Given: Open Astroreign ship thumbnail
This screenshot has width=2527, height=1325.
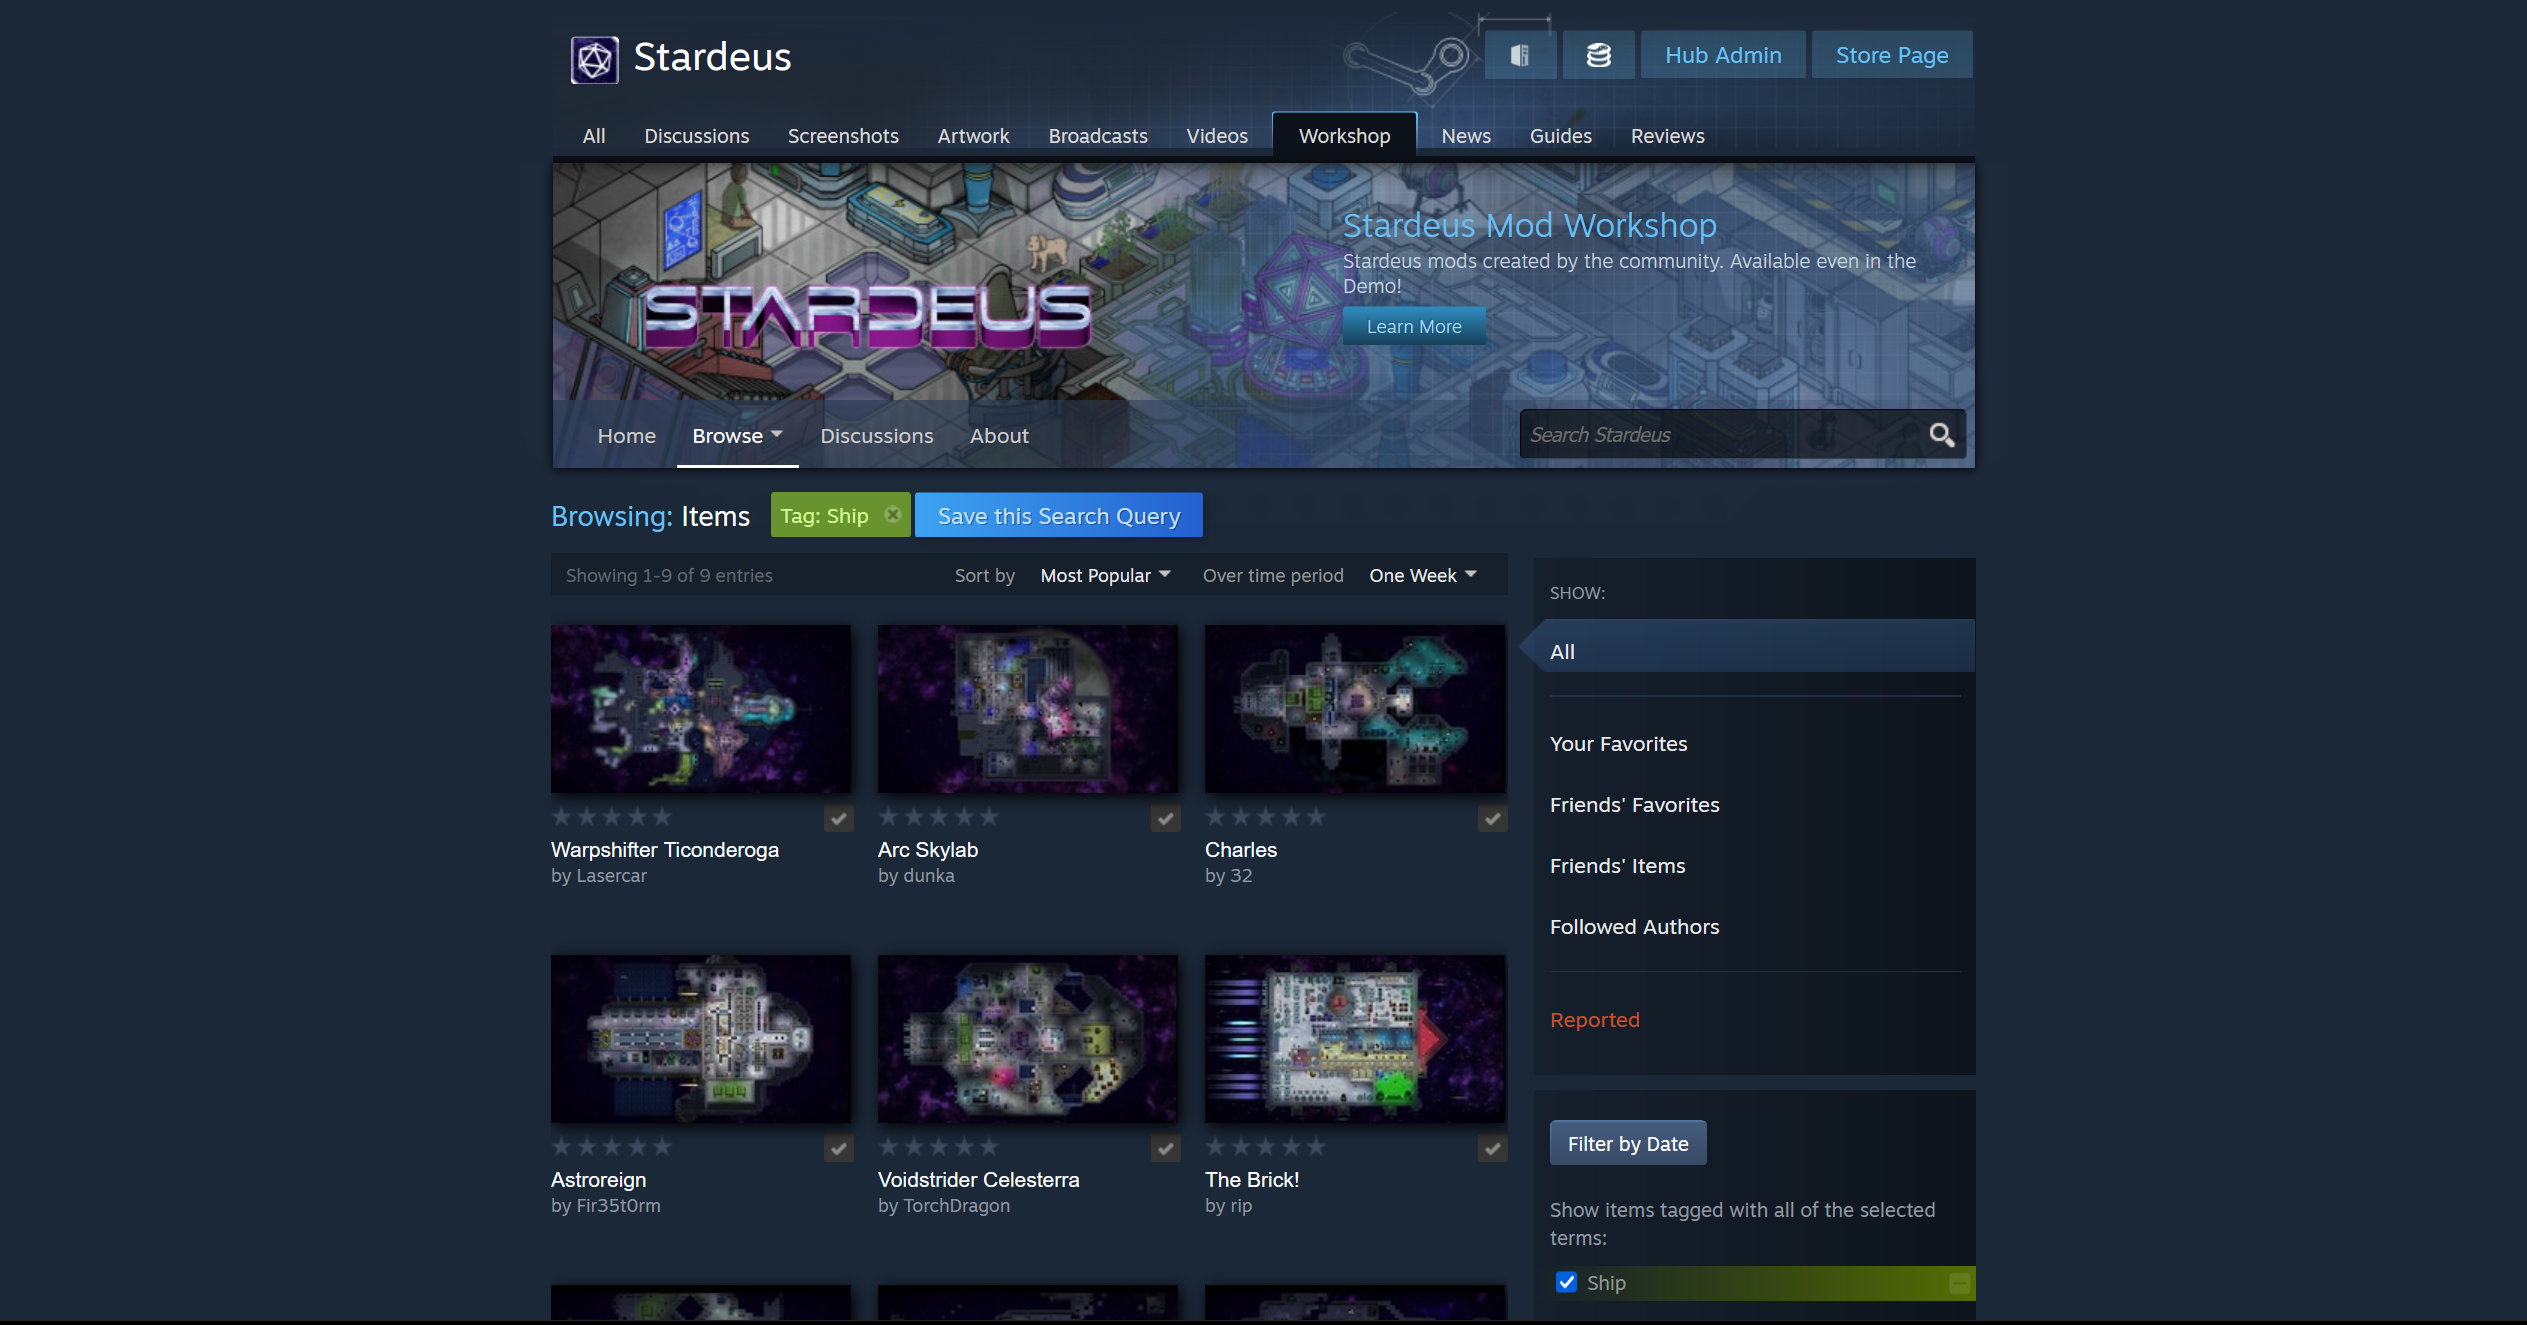Looking at the screenshot, I should (701, 1039).
